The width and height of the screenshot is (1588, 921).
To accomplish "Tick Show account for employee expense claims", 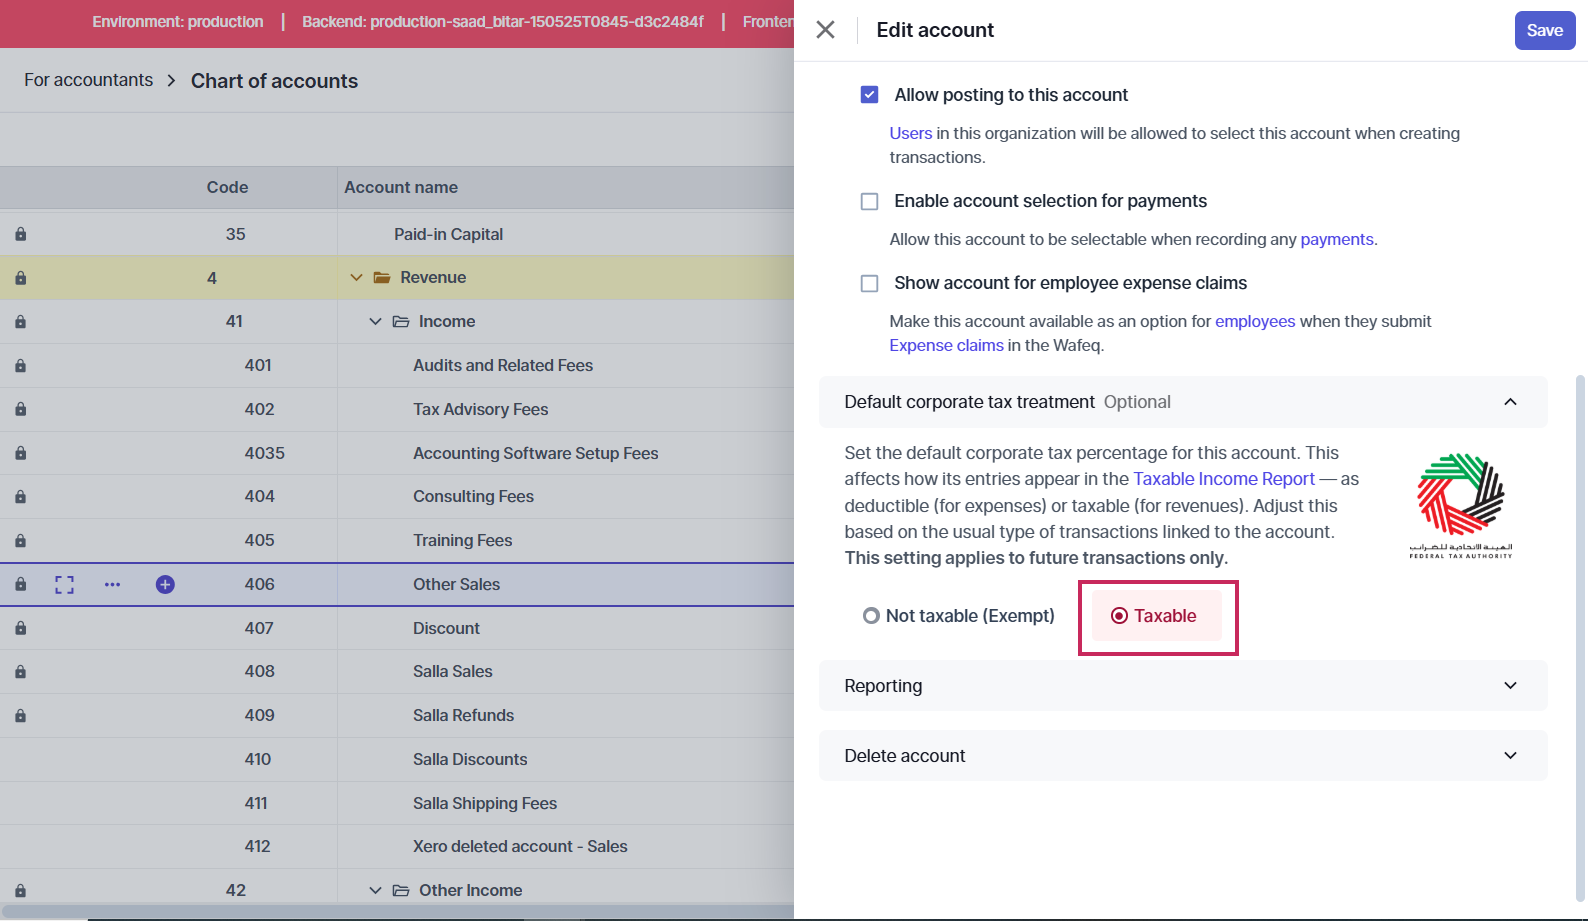I will (869, 284).
